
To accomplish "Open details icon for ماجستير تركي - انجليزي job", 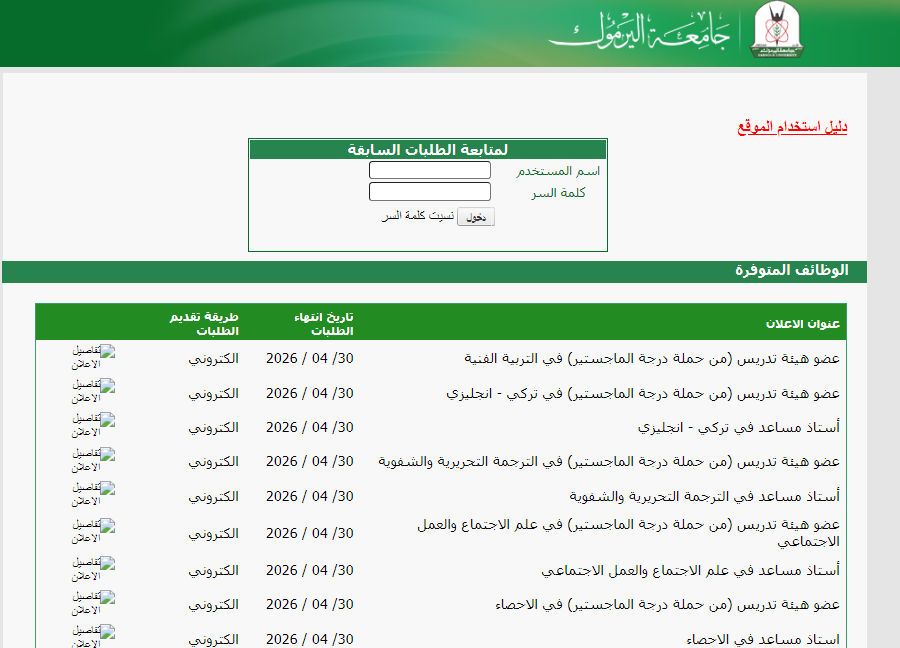I will (94, 392).
